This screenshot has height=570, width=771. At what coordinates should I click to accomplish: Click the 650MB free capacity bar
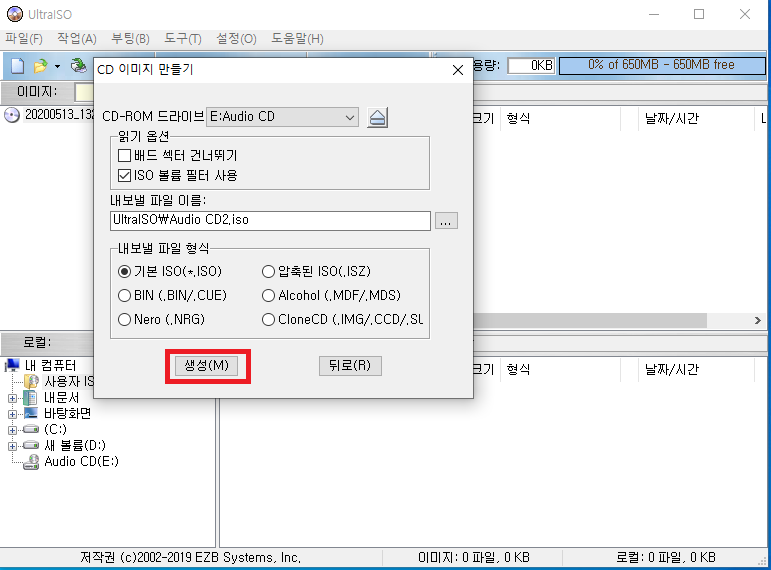coord(662,65)
